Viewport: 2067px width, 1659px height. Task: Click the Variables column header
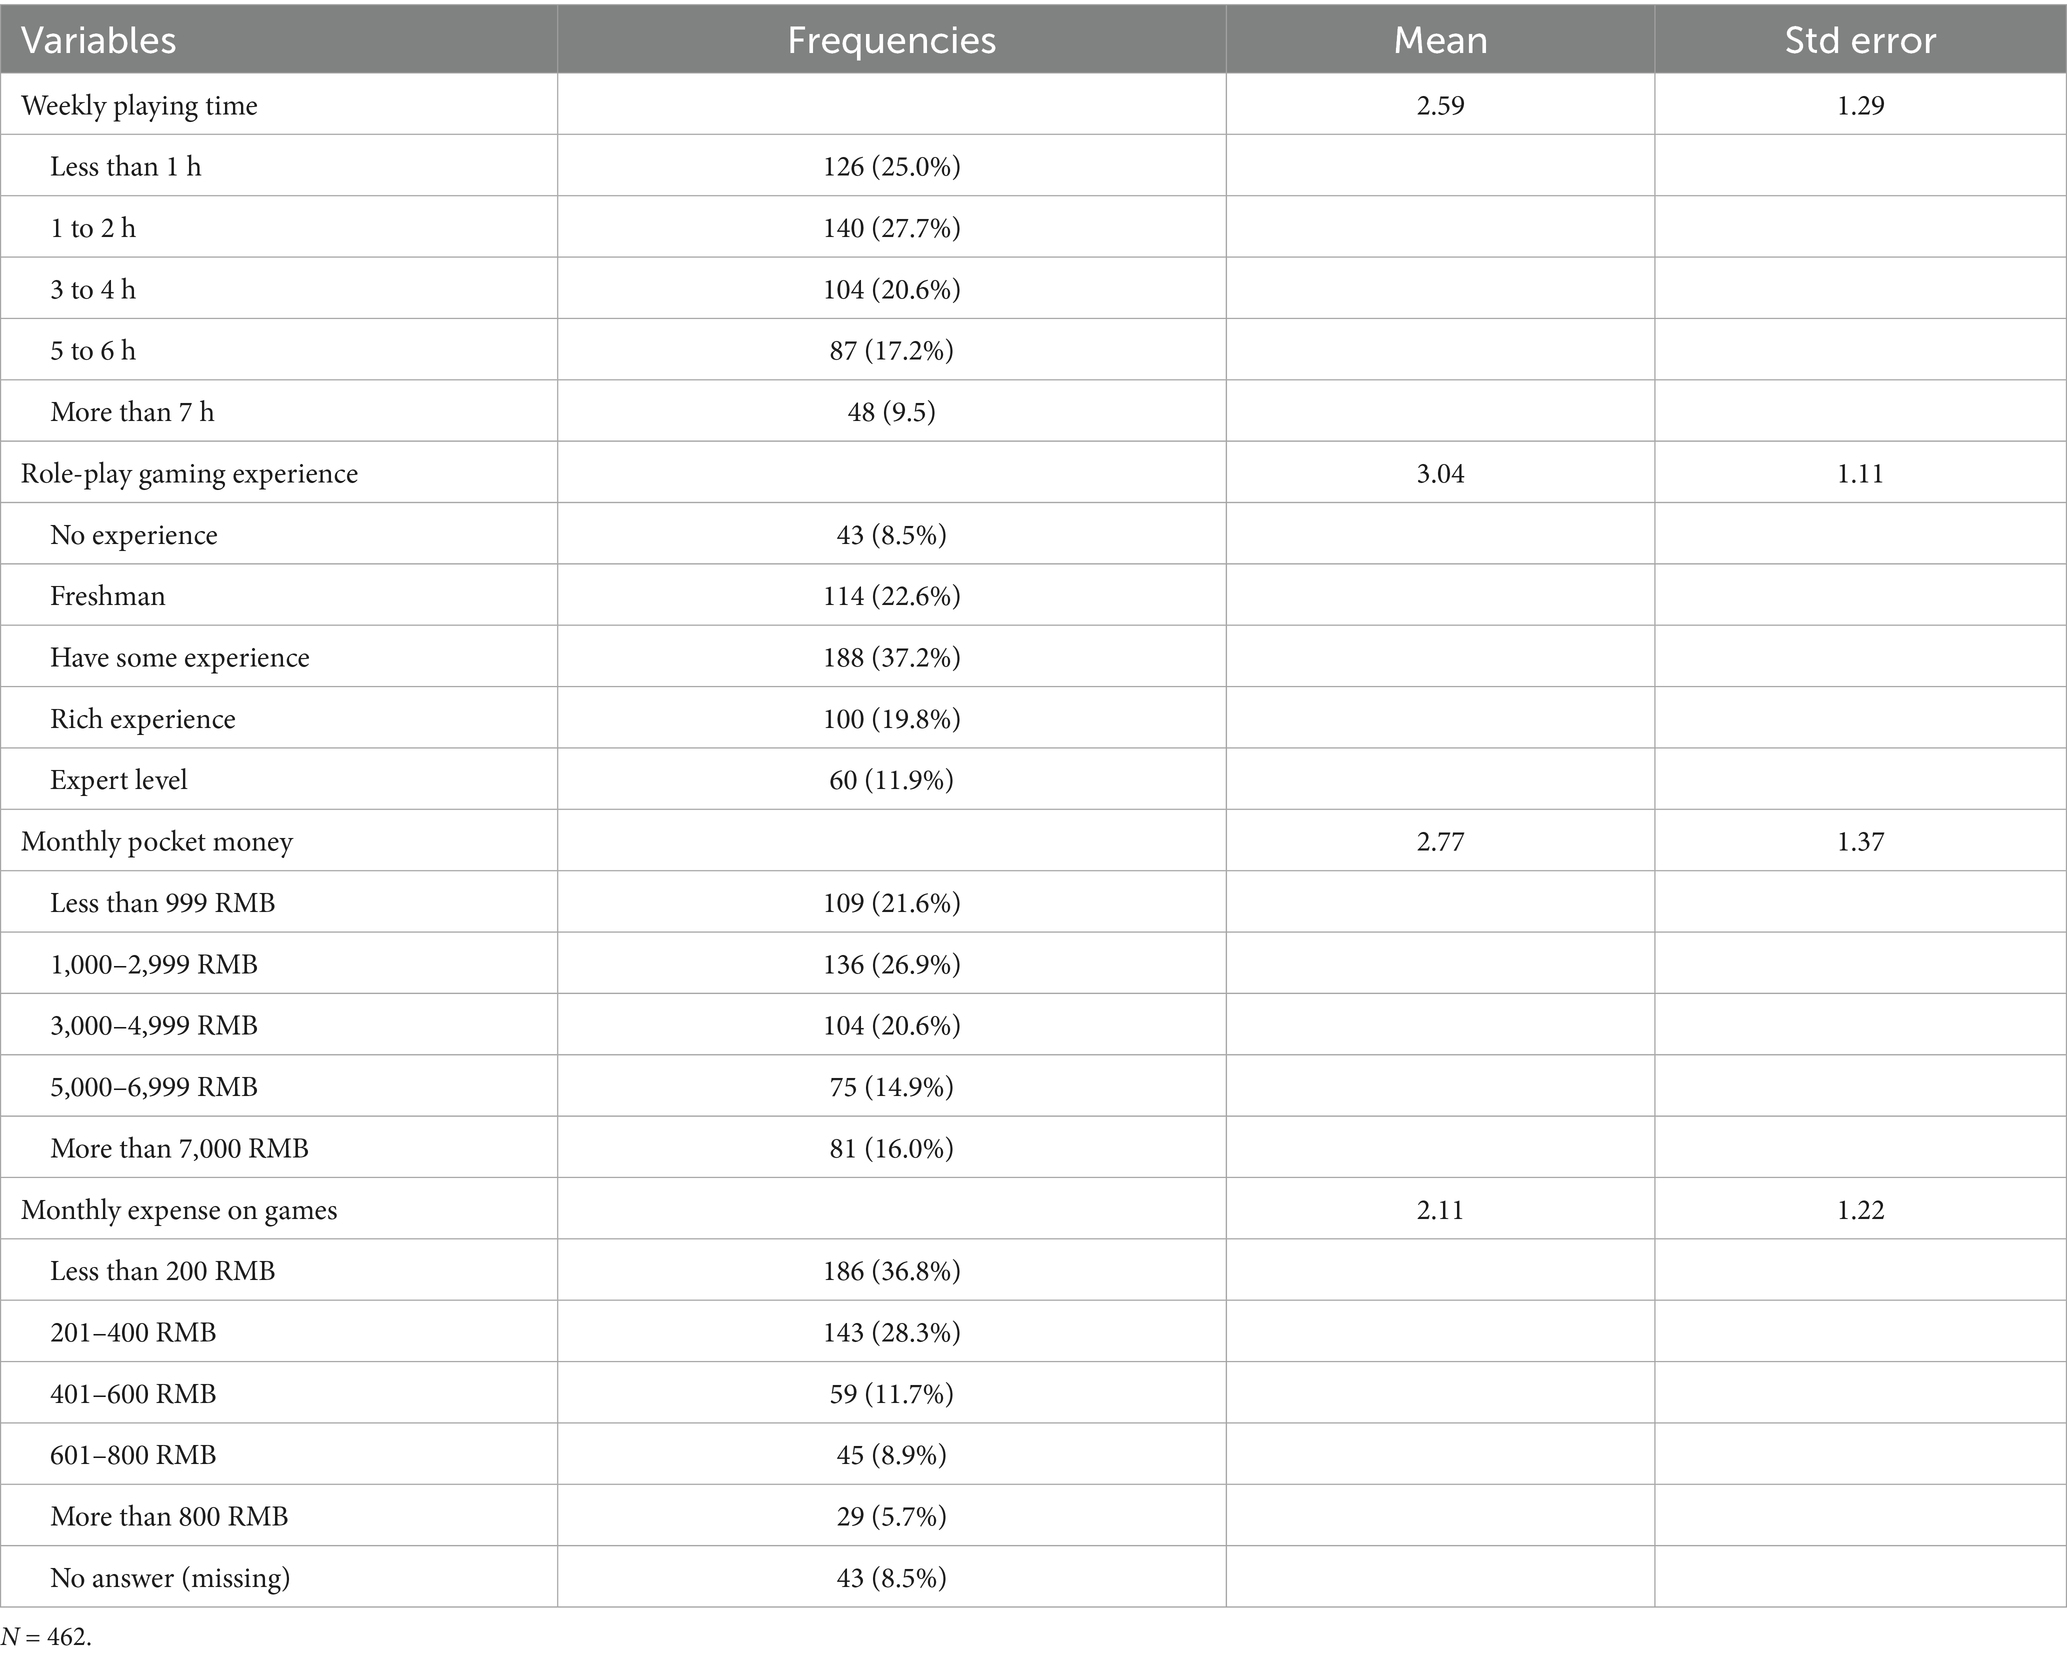[x=98, y=40]
